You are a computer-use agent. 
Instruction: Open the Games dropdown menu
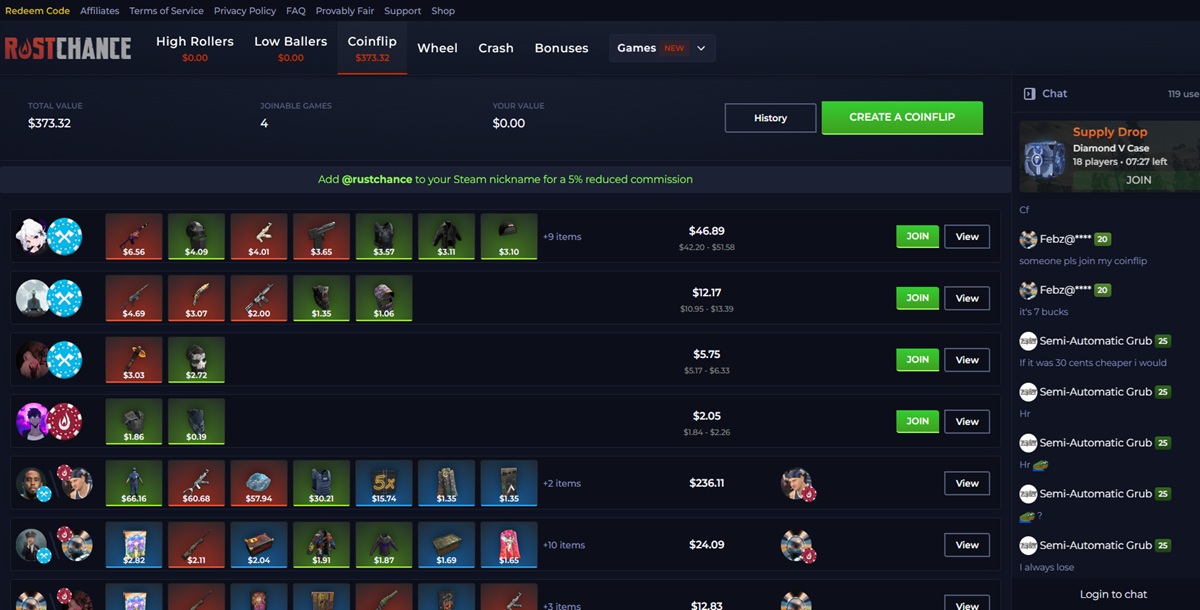pos(662,48)
